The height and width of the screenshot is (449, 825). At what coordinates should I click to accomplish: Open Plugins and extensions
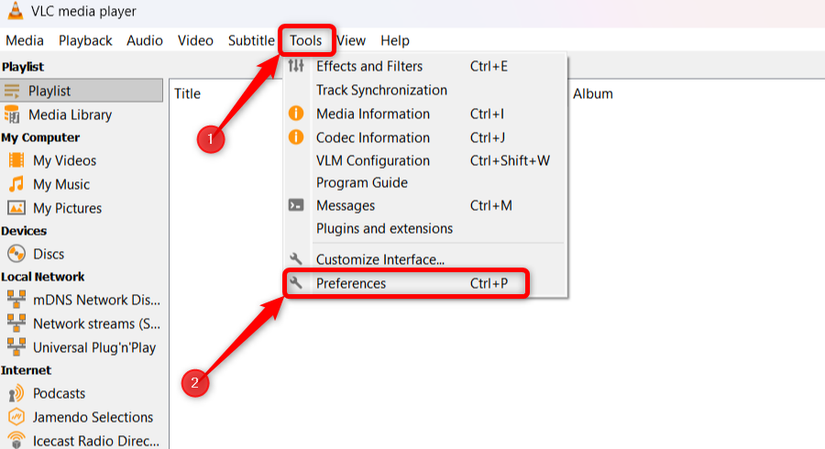click(x=384, y=228)
